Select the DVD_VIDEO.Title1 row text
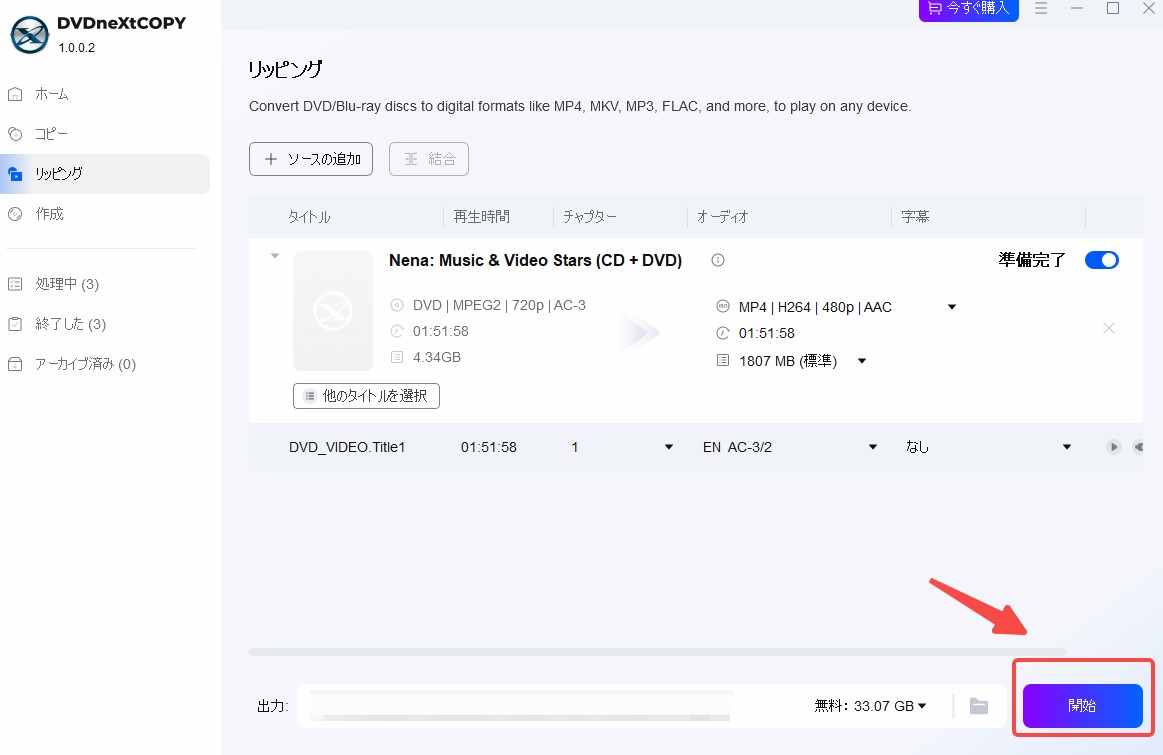Viewport: 1163px width, 755px height. 347,447
